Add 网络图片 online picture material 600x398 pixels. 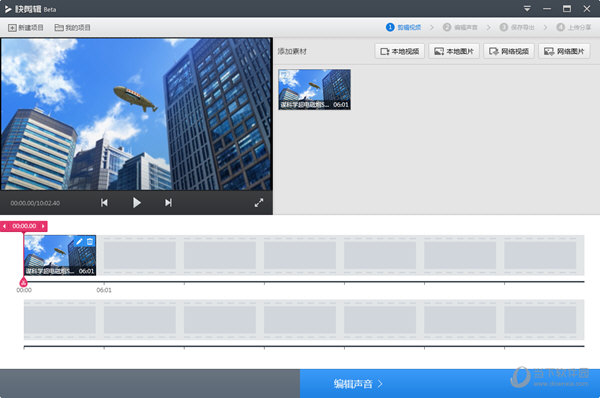(564, 51)
